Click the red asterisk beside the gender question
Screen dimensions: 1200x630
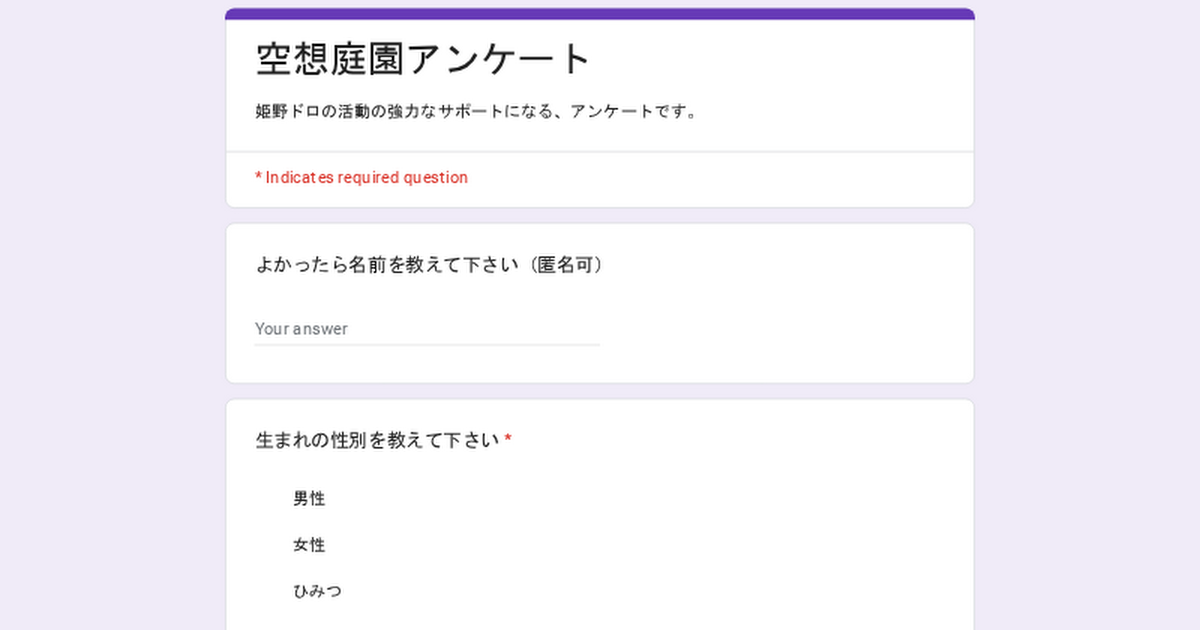[x=508, y=440]
